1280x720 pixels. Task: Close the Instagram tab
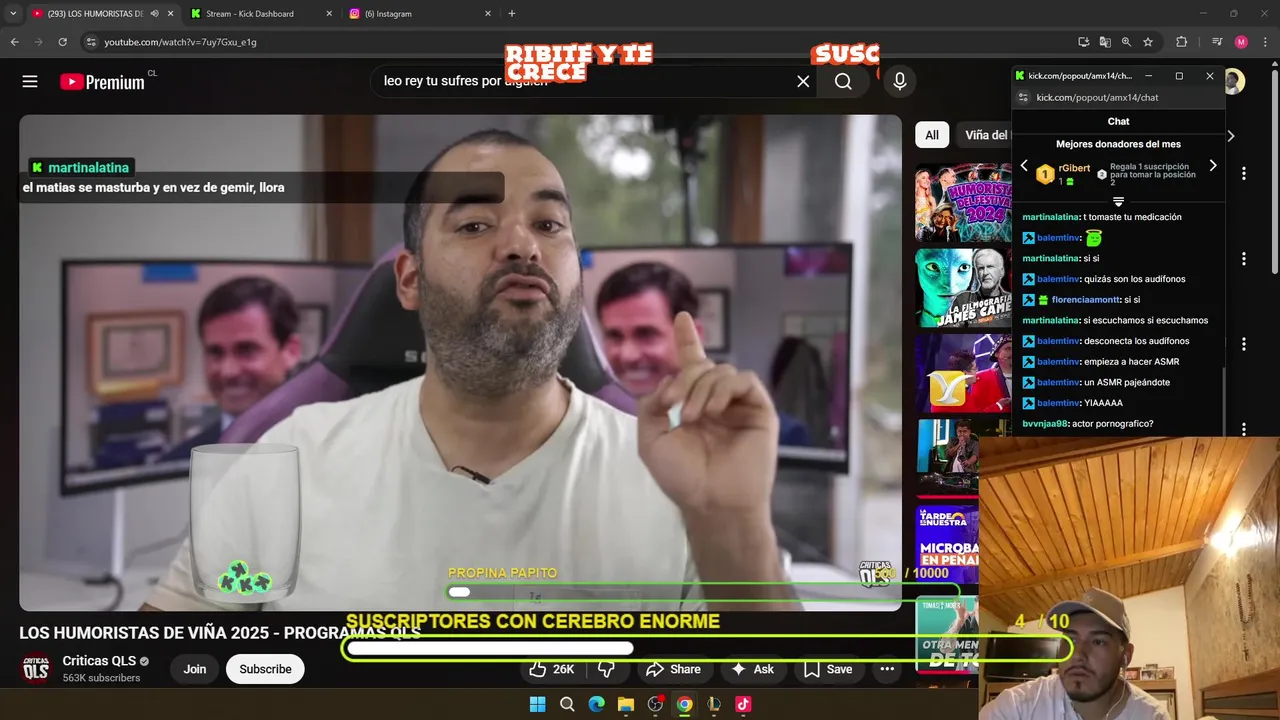(x=488, y=14)
